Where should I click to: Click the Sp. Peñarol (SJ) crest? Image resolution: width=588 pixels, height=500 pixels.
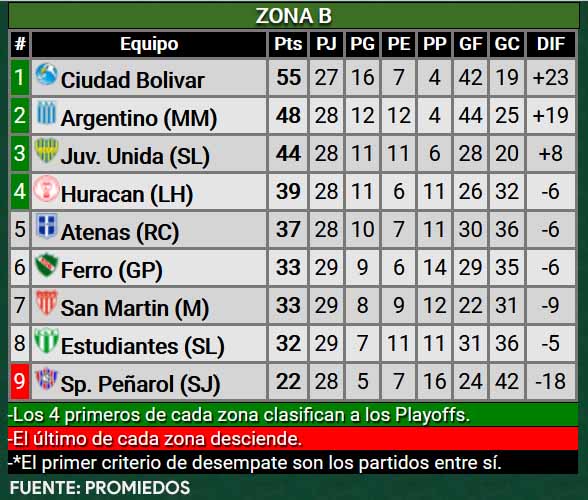46,379
